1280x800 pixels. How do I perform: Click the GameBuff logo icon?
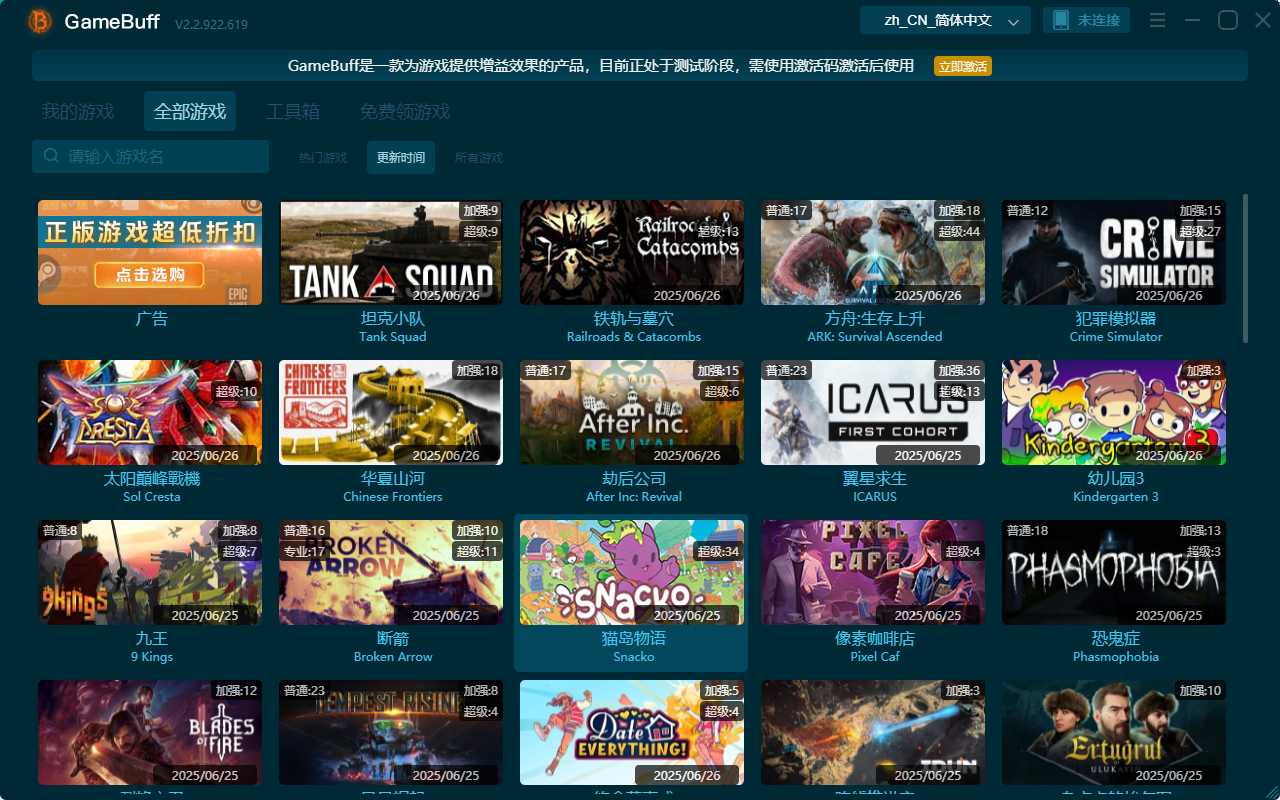click(40, 21)
